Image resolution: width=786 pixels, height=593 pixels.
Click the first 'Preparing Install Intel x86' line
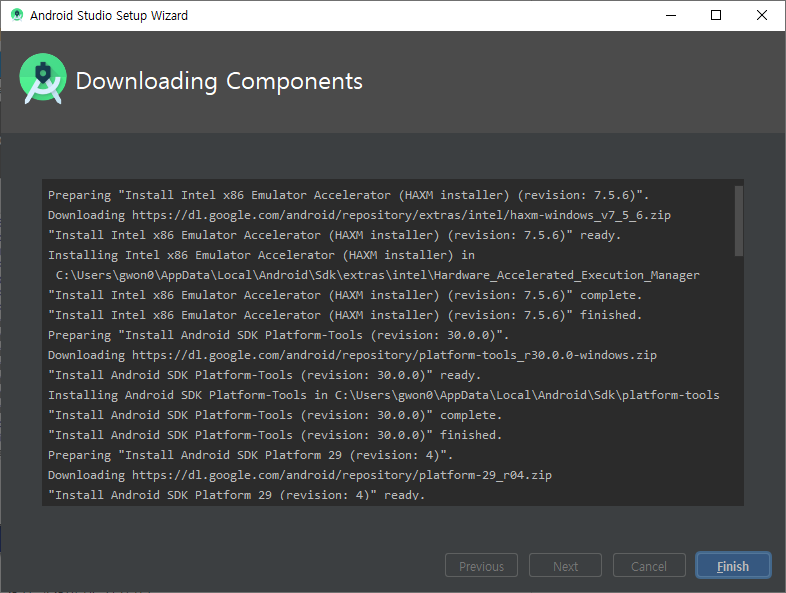[x=348, y=195]
